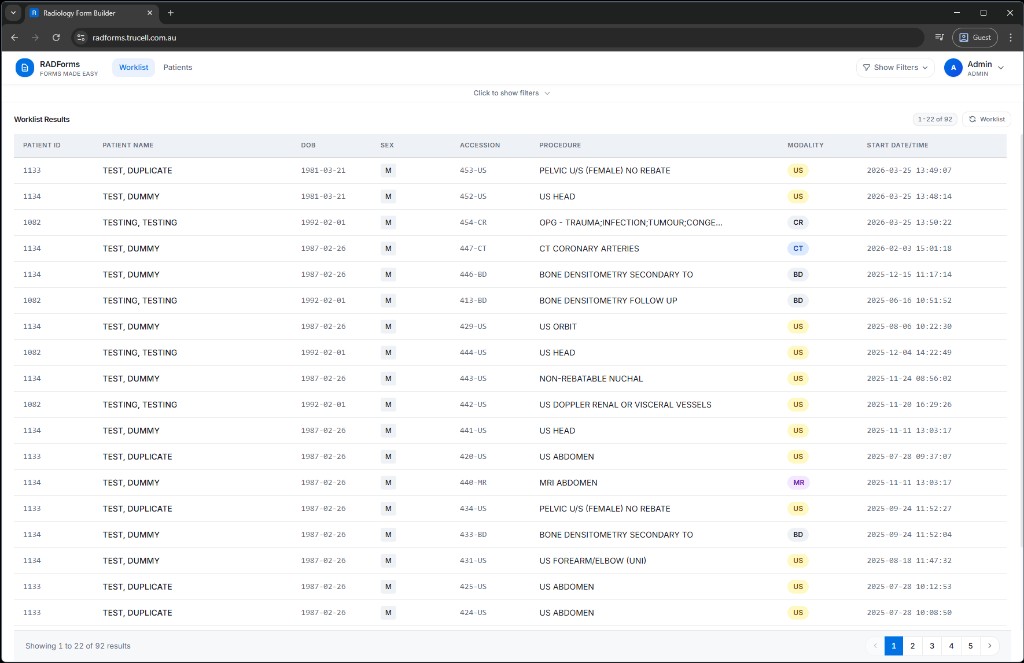Click start time 2025-11-24 08:56:02
Image resolution: width=1024 pixels, height=663 pixels.
coord(908,379)
